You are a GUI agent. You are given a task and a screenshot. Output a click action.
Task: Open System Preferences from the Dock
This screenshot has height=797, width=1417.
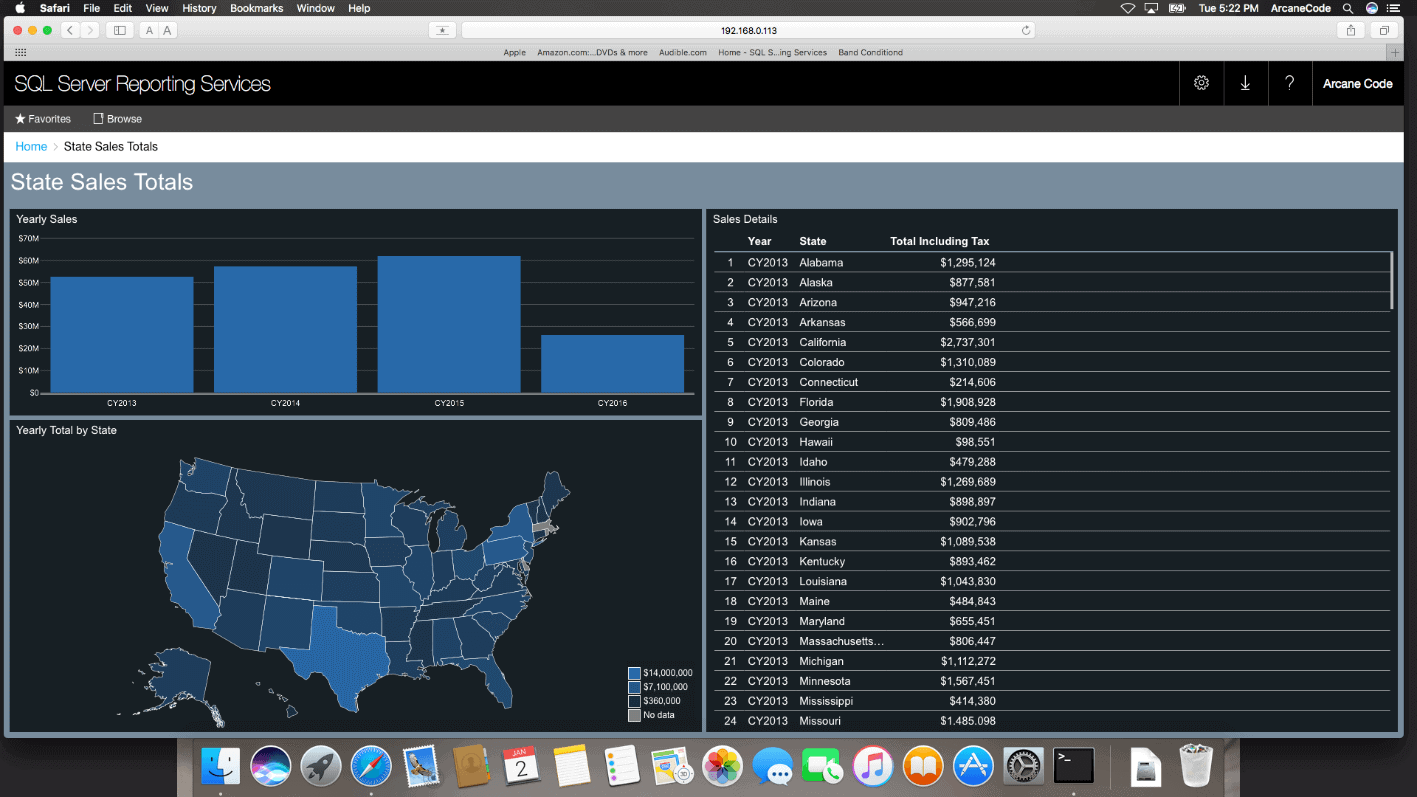tap(1023, 767)
